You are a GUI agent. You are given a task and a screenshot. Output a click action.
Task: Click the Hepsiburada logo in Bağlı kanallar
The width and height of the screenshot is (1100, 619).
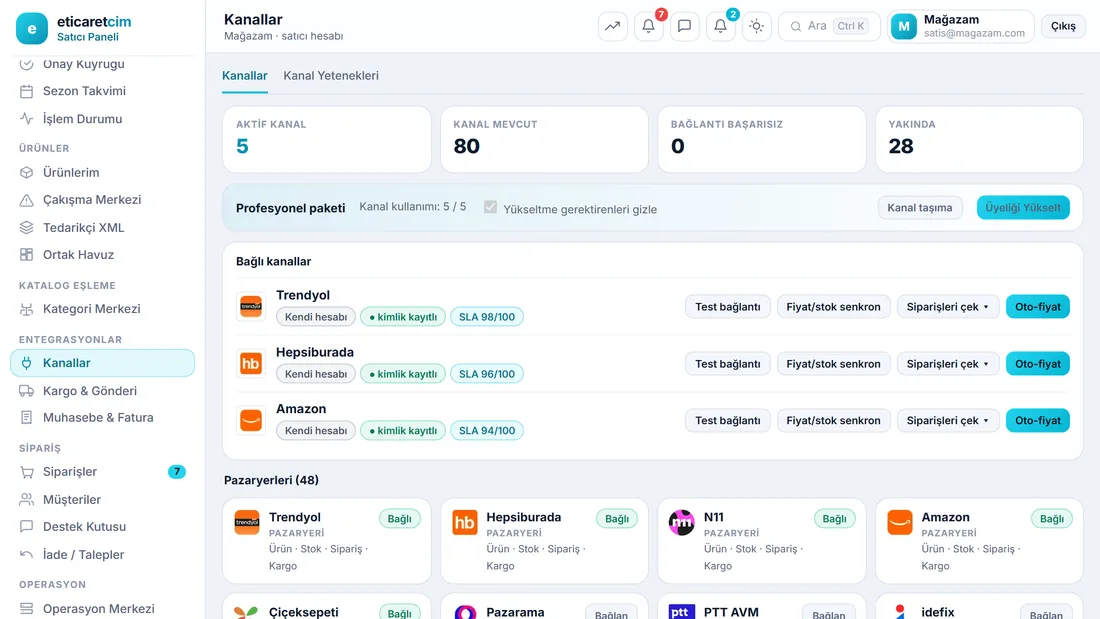(250, 363)
